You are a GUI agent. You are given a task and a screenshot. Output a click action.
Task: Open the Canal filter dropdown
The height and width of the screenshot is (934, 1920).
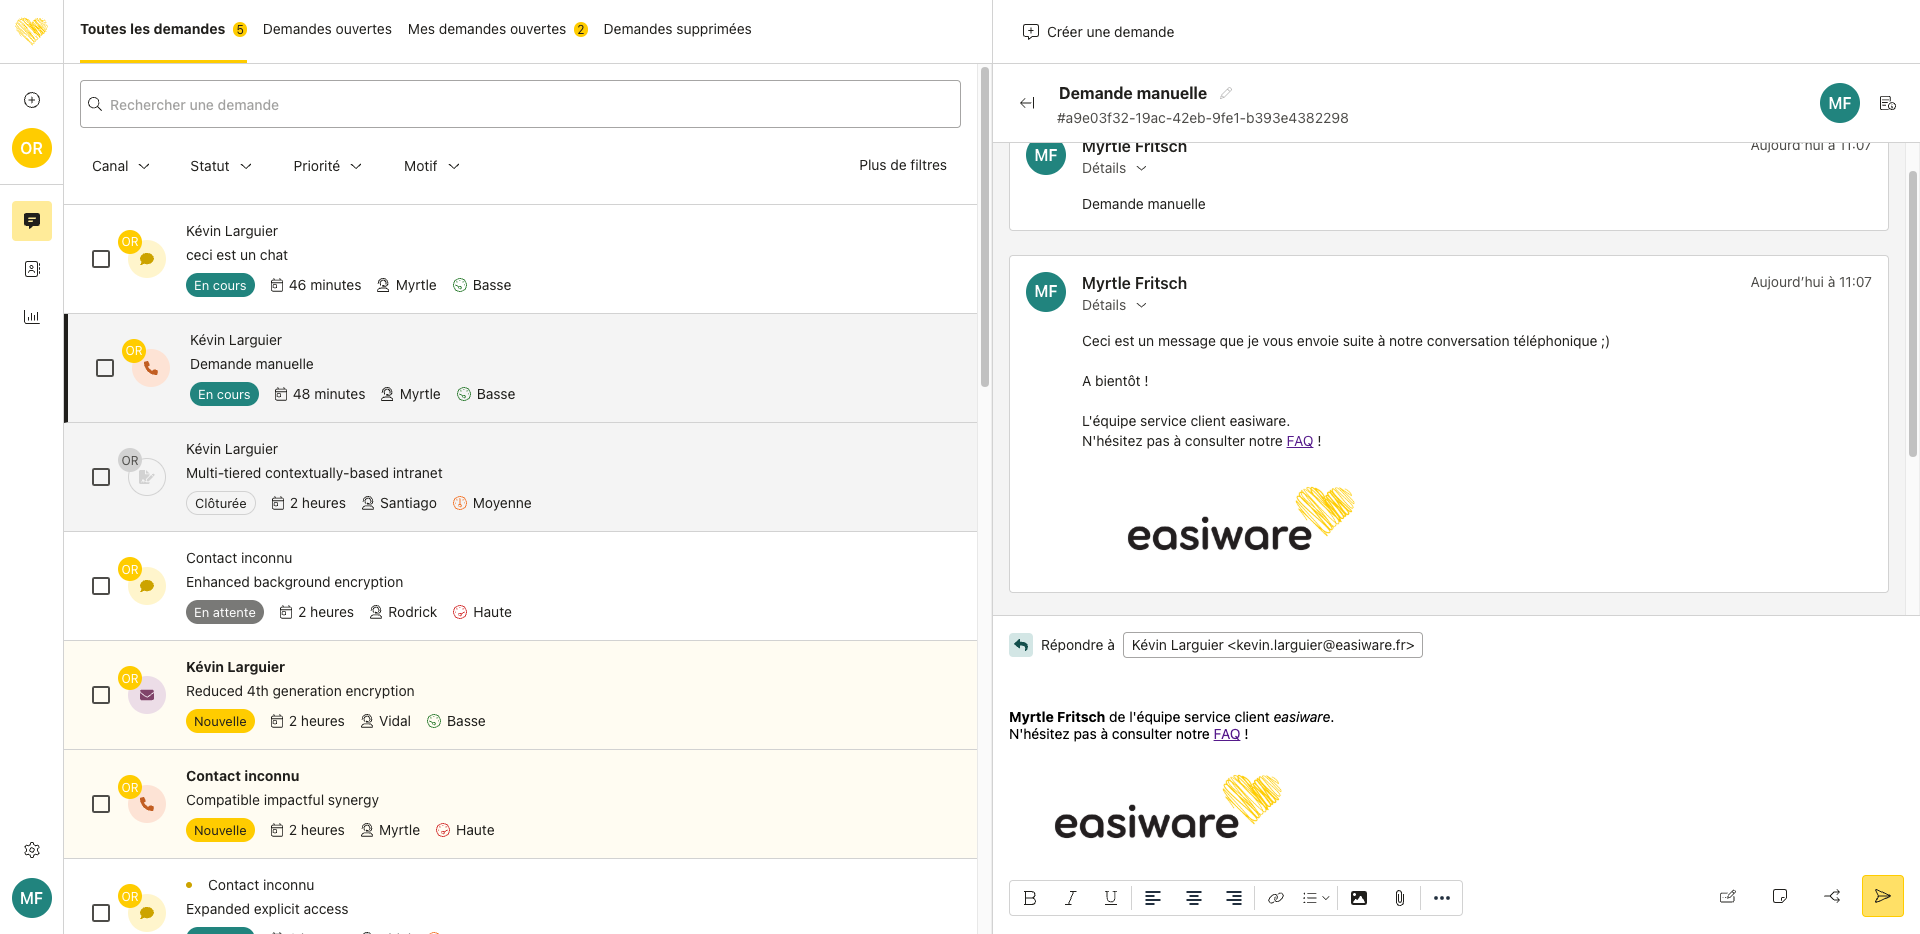click(x=120, y=166)
